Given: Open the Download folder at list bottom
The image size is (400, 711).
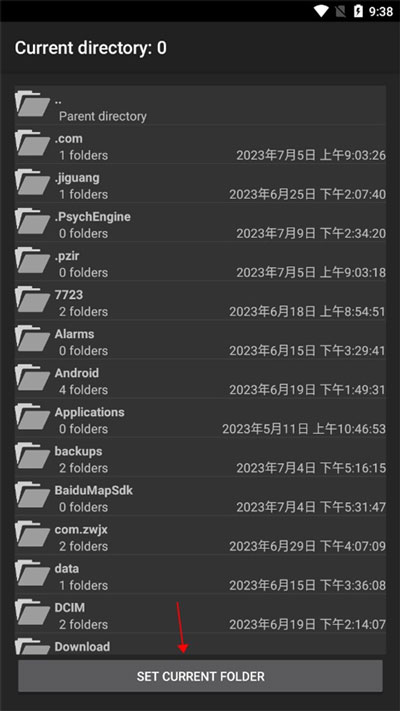Looking at the screenshot, I should 200,646.
